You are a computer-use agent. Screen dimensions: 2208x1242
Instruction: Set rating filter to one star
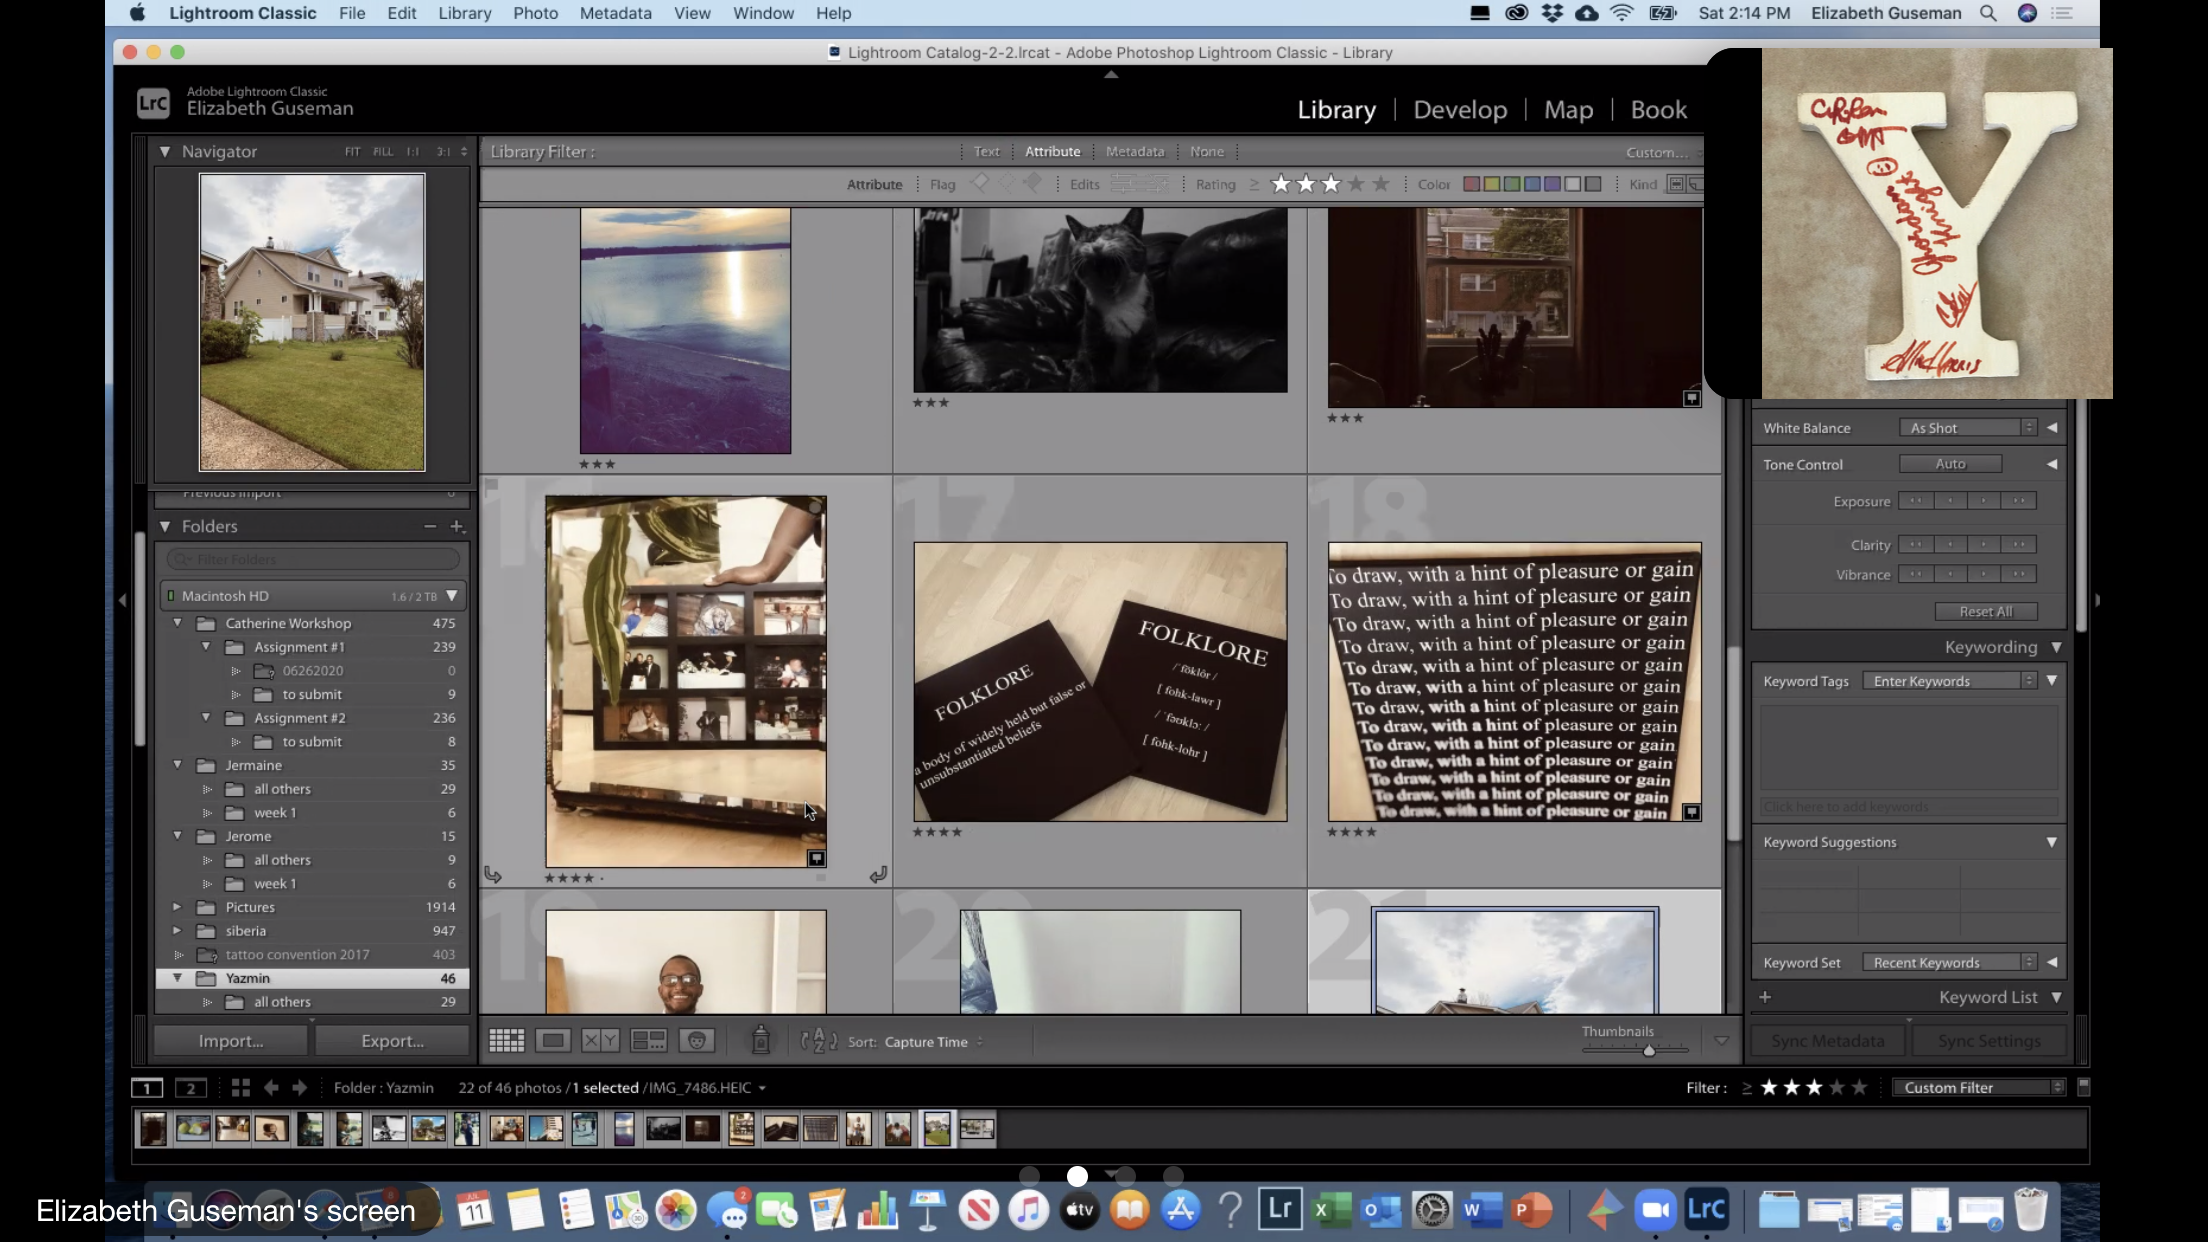pos(1281,184)
